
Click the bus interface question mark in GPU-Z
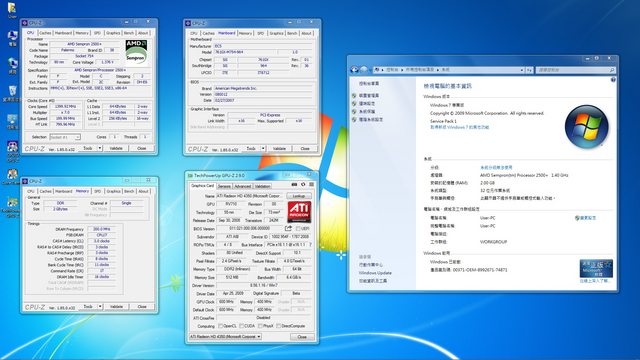pos(310,244)
